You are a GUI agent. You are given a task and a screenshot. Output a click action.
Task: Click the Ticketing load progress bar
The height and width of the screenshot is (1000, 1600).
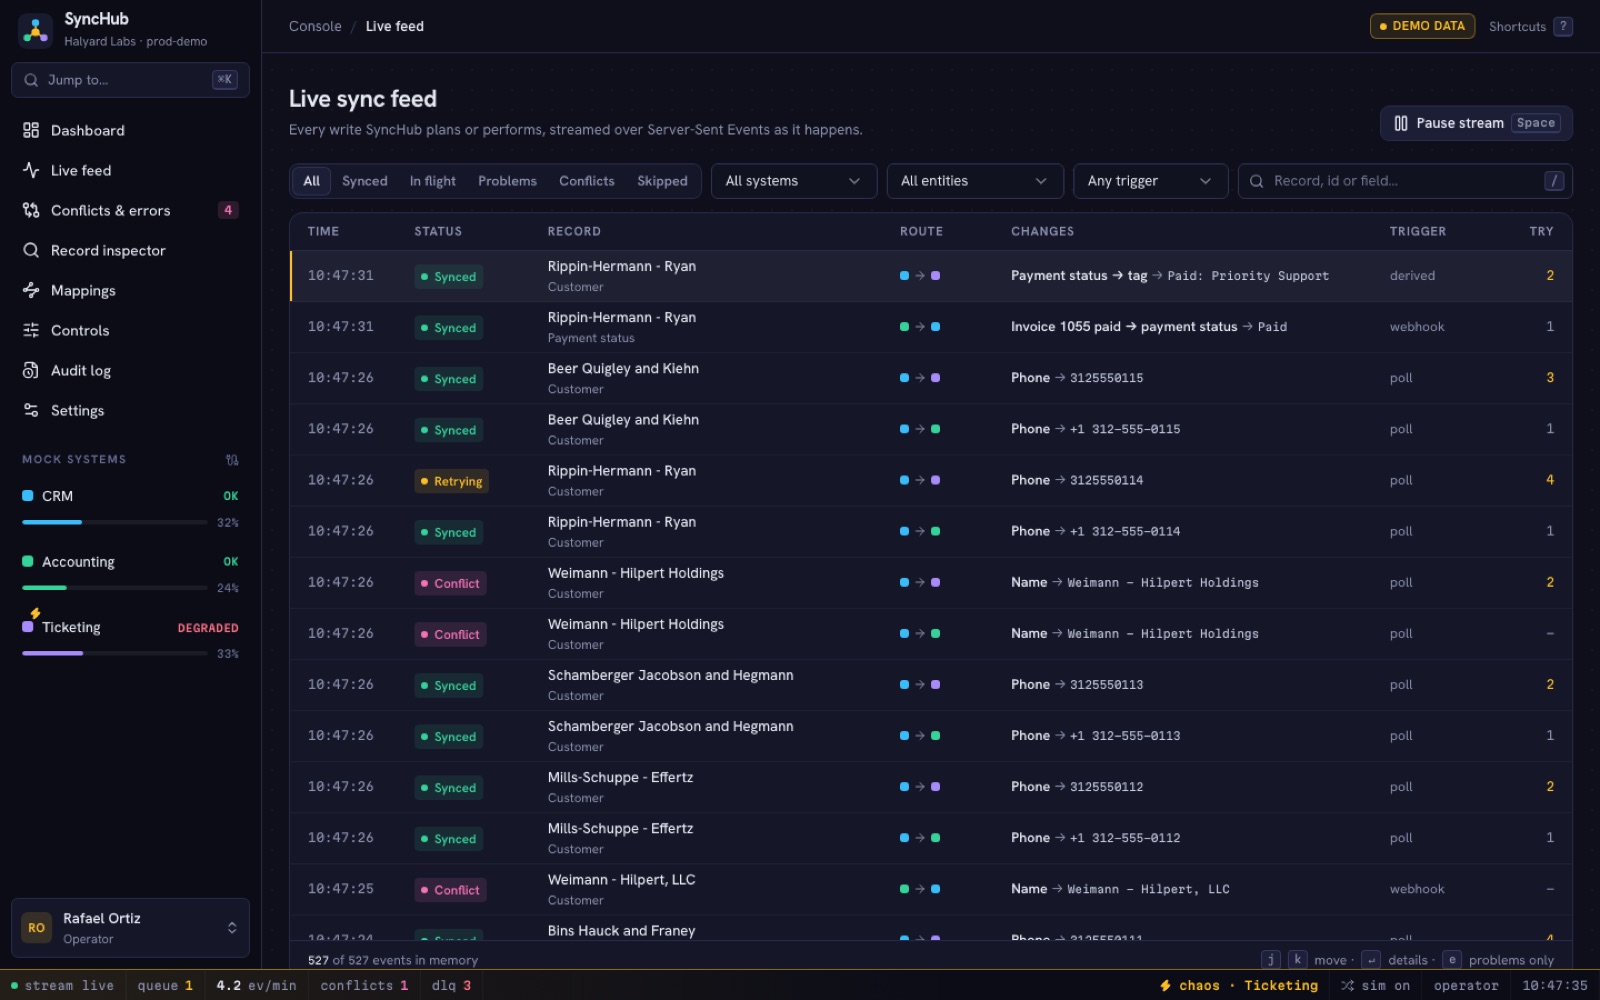(x=115, y=653)
